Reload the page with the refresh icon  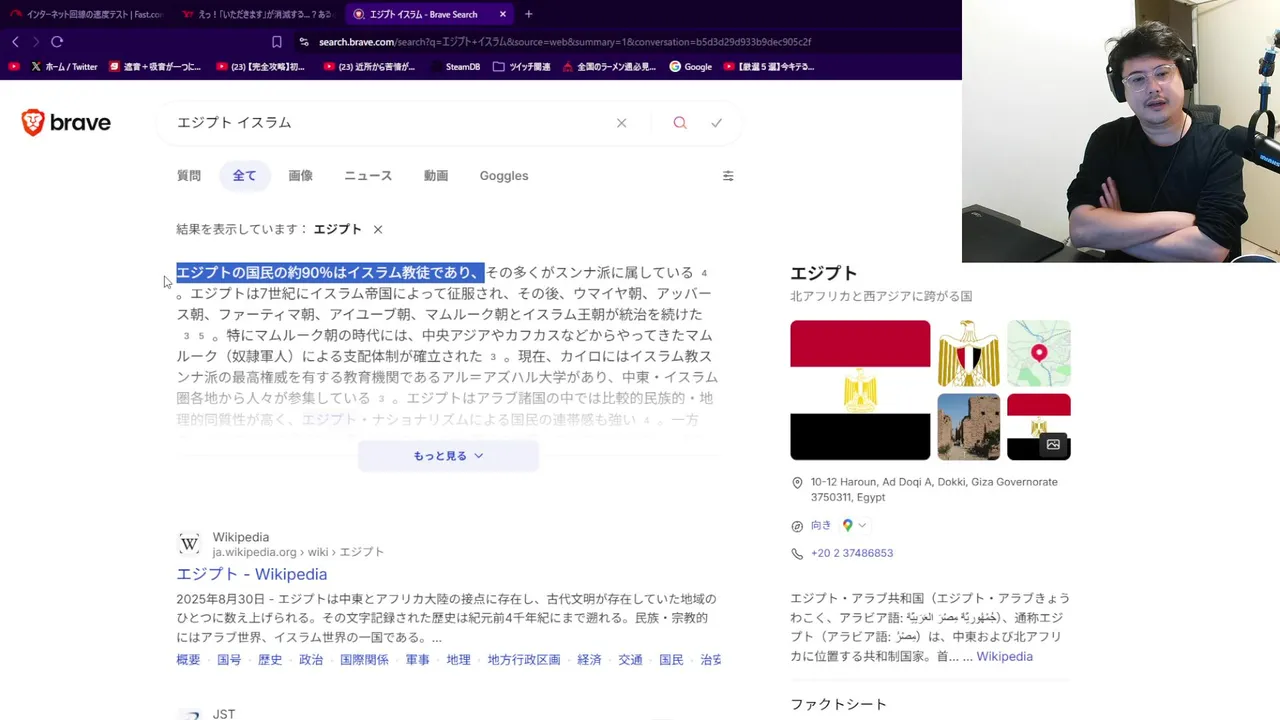[57, 42]
